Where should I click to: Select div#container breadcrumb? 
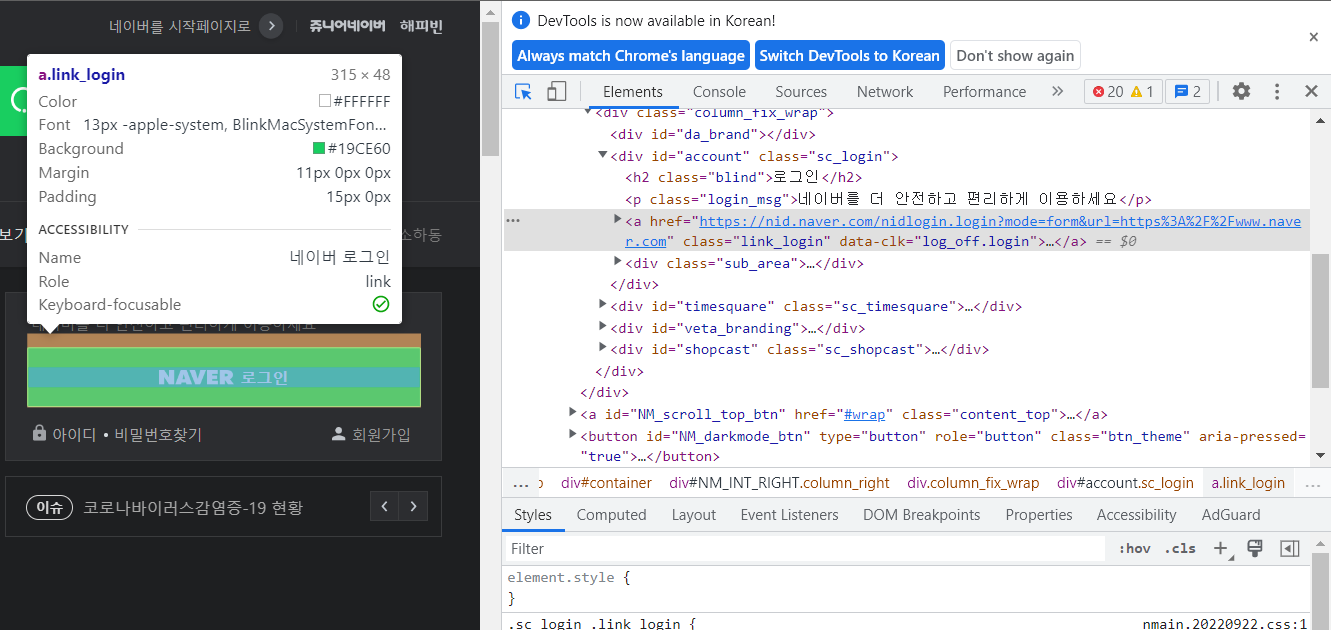click(606, 483)
